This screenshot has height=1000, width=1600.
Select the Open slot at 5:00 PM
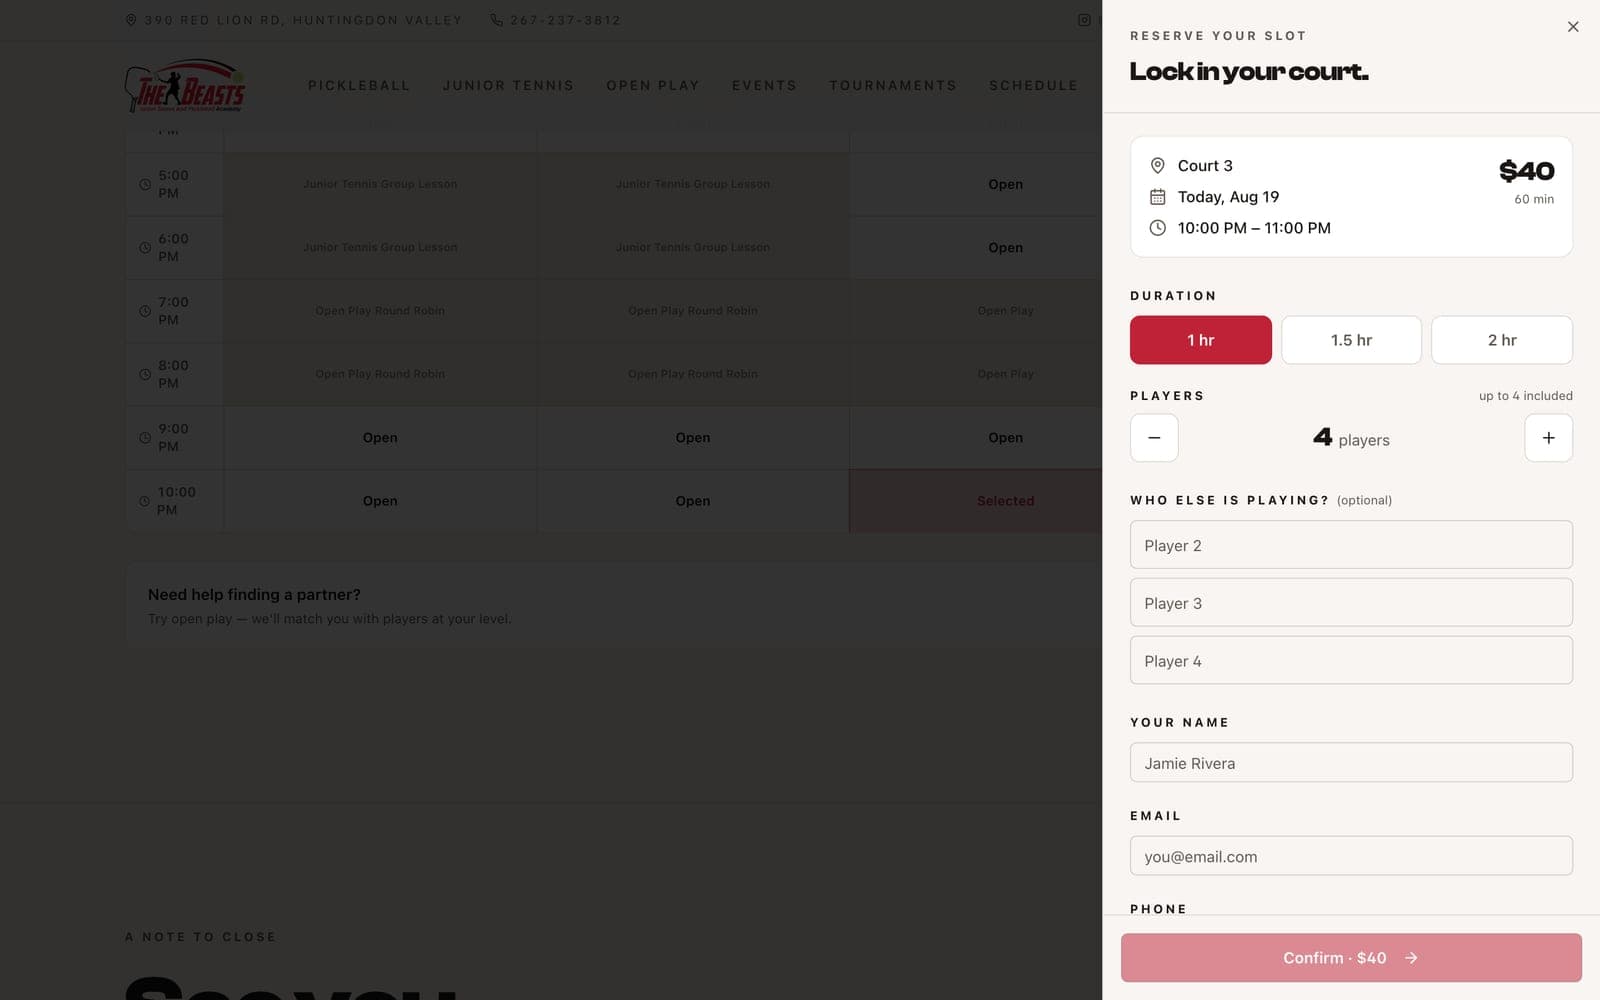[1005, 185]
